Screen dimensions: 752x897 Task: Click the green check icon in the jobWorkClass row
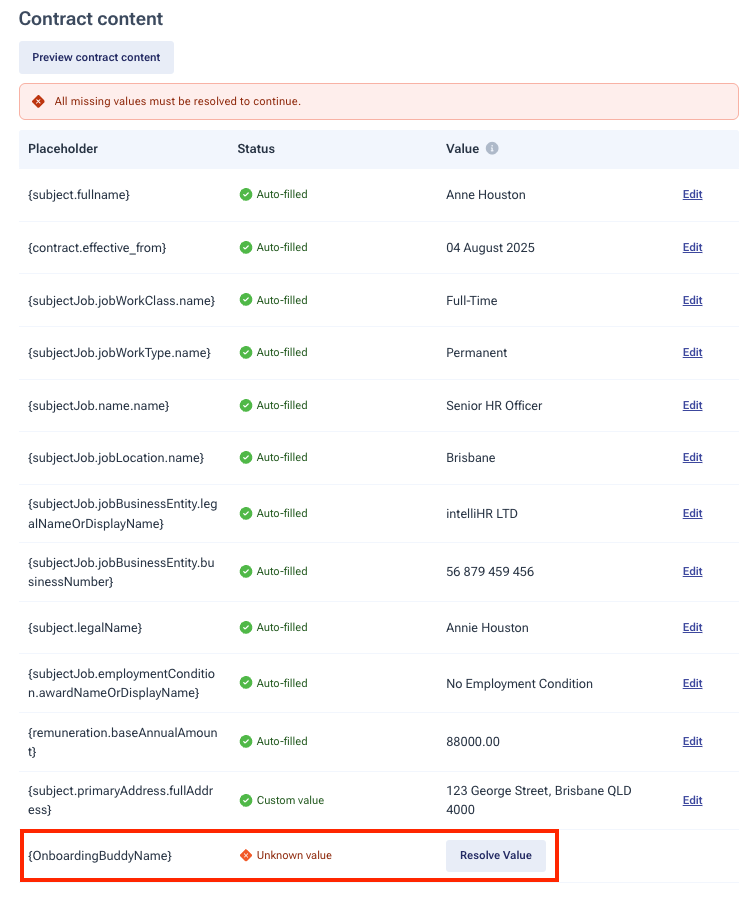(246, 300)
